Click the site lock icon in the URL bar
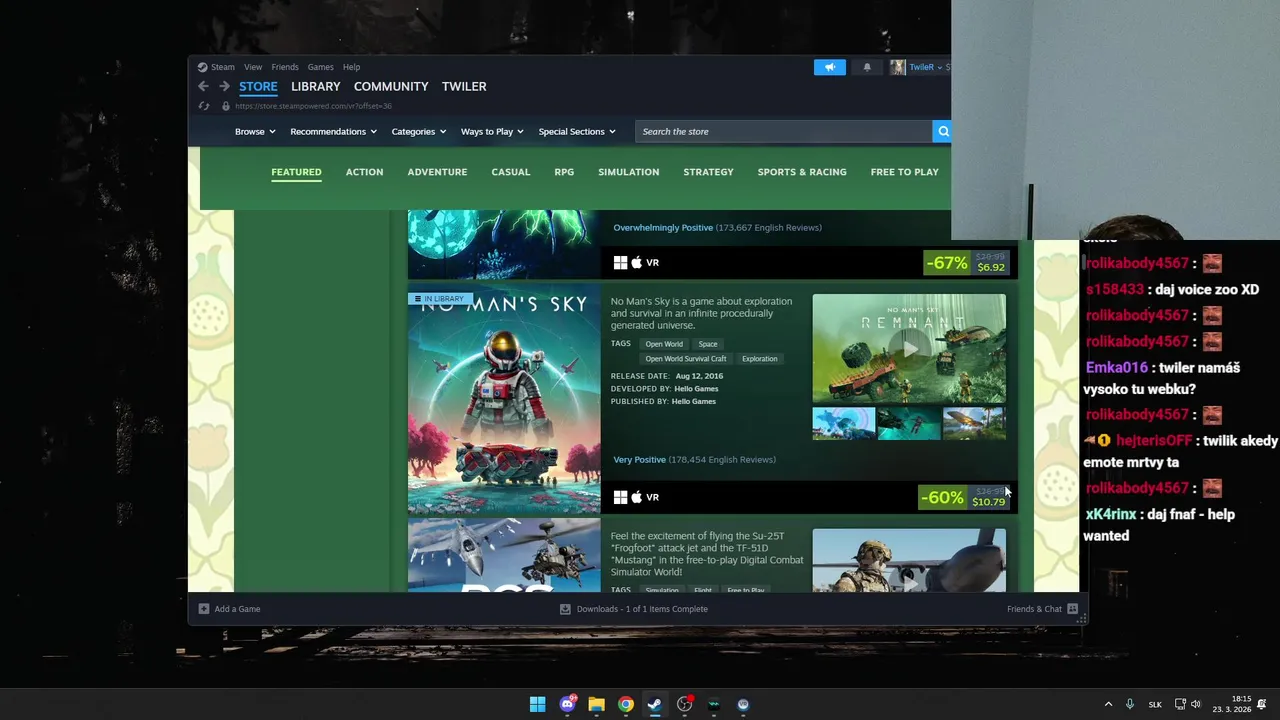The height and width of the screenshot is (720, 1280). [x=226, y=106]
